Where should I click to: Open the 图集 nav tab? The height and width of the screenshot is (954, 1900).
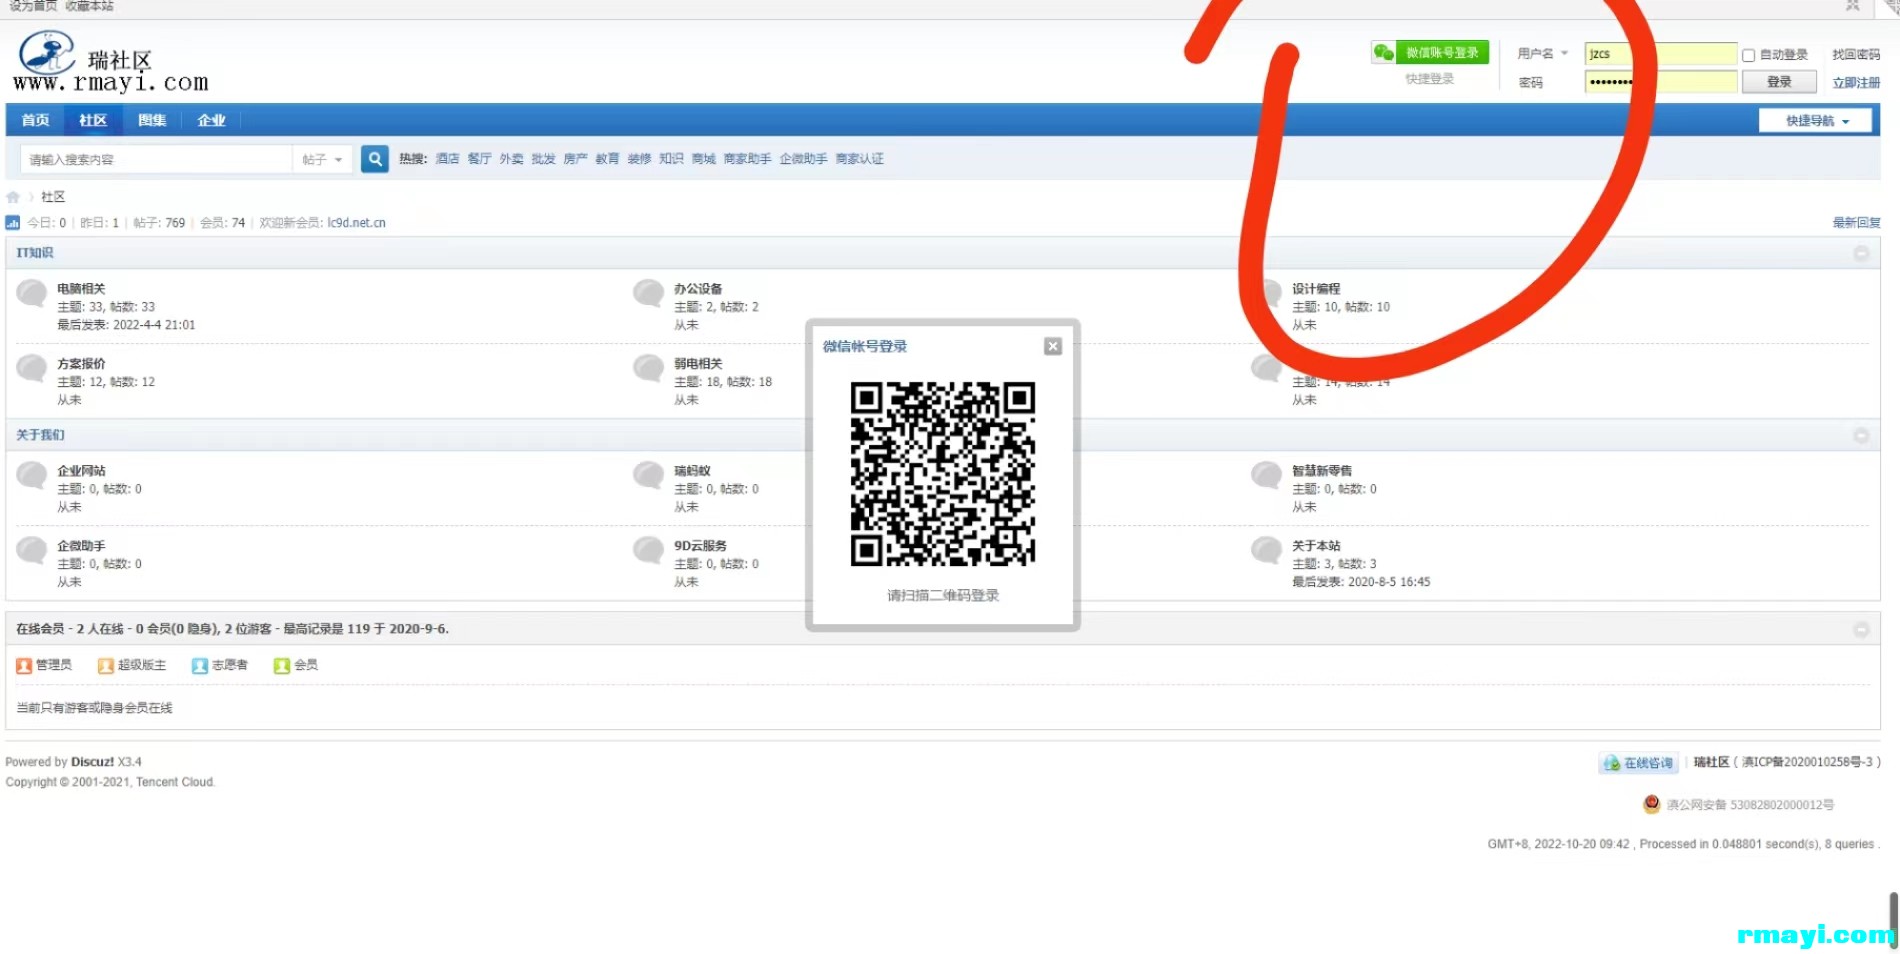(152, 120)
